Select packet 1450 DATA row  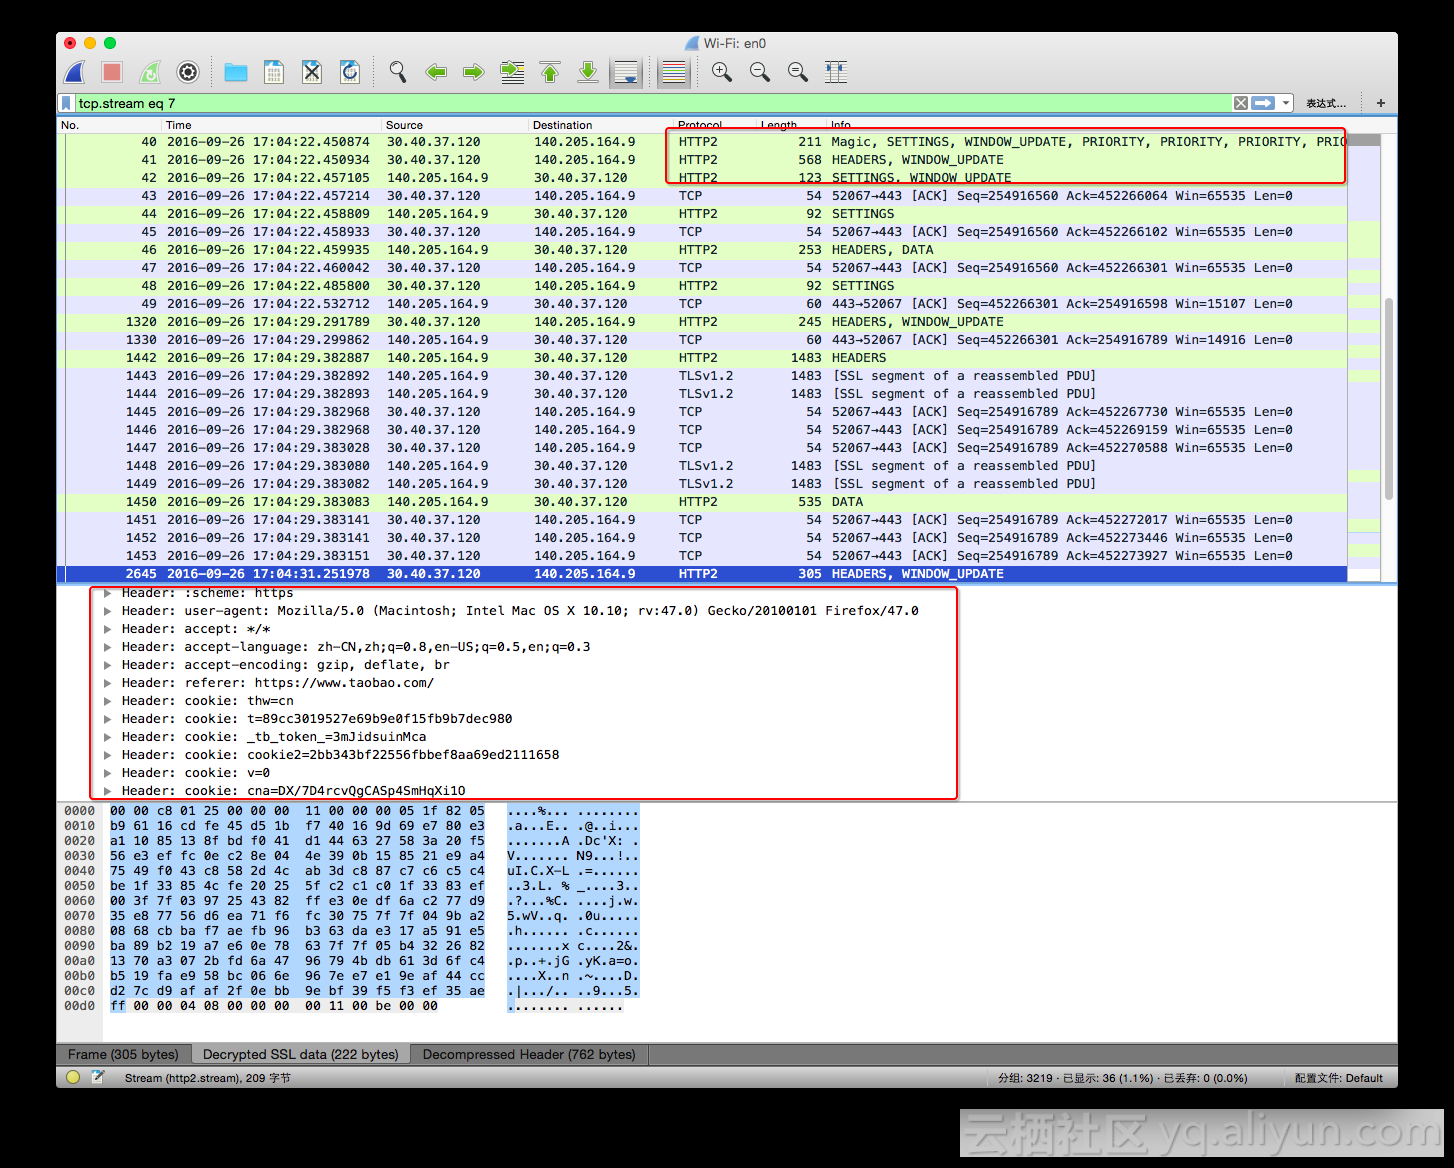pos(702,502)
